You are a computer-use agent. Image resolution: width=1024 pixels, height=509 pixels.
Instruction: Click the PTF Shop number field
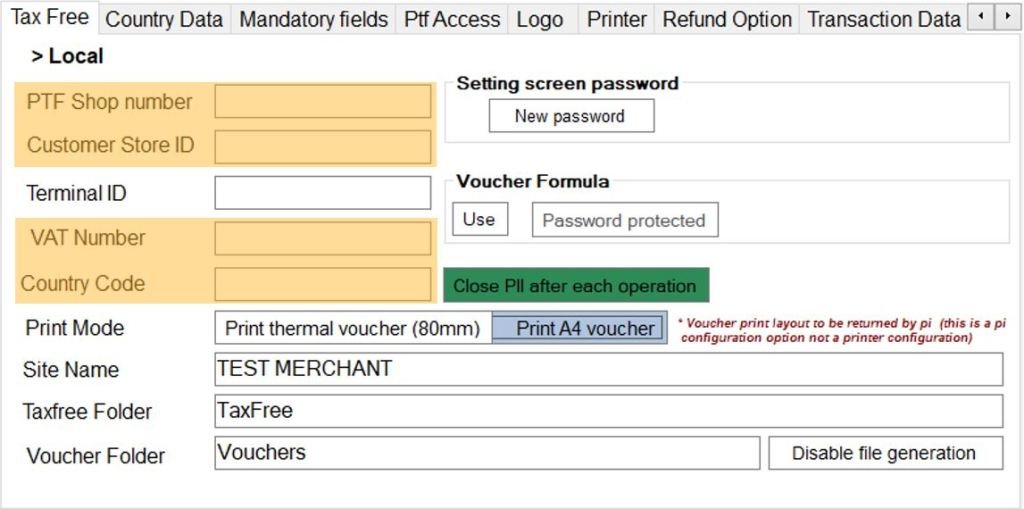[322, 102]
